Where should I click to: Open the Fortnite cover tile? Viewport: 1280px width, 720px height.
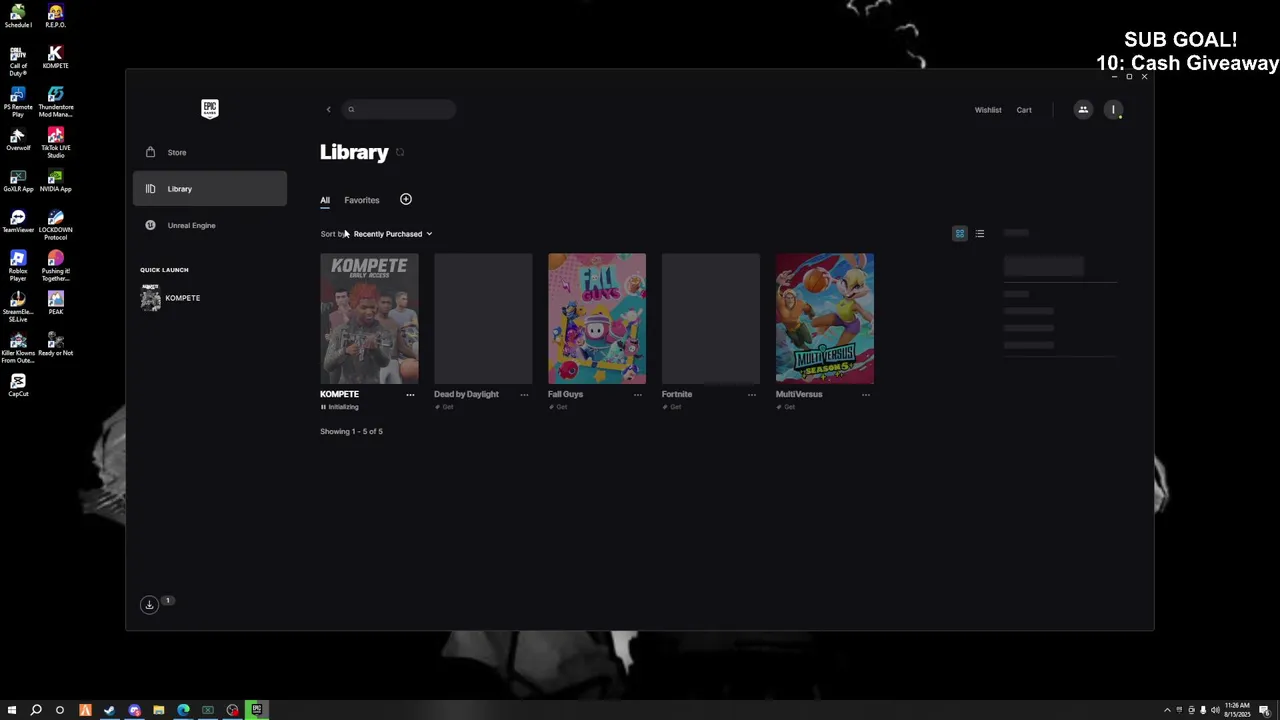tap(711, 318)
